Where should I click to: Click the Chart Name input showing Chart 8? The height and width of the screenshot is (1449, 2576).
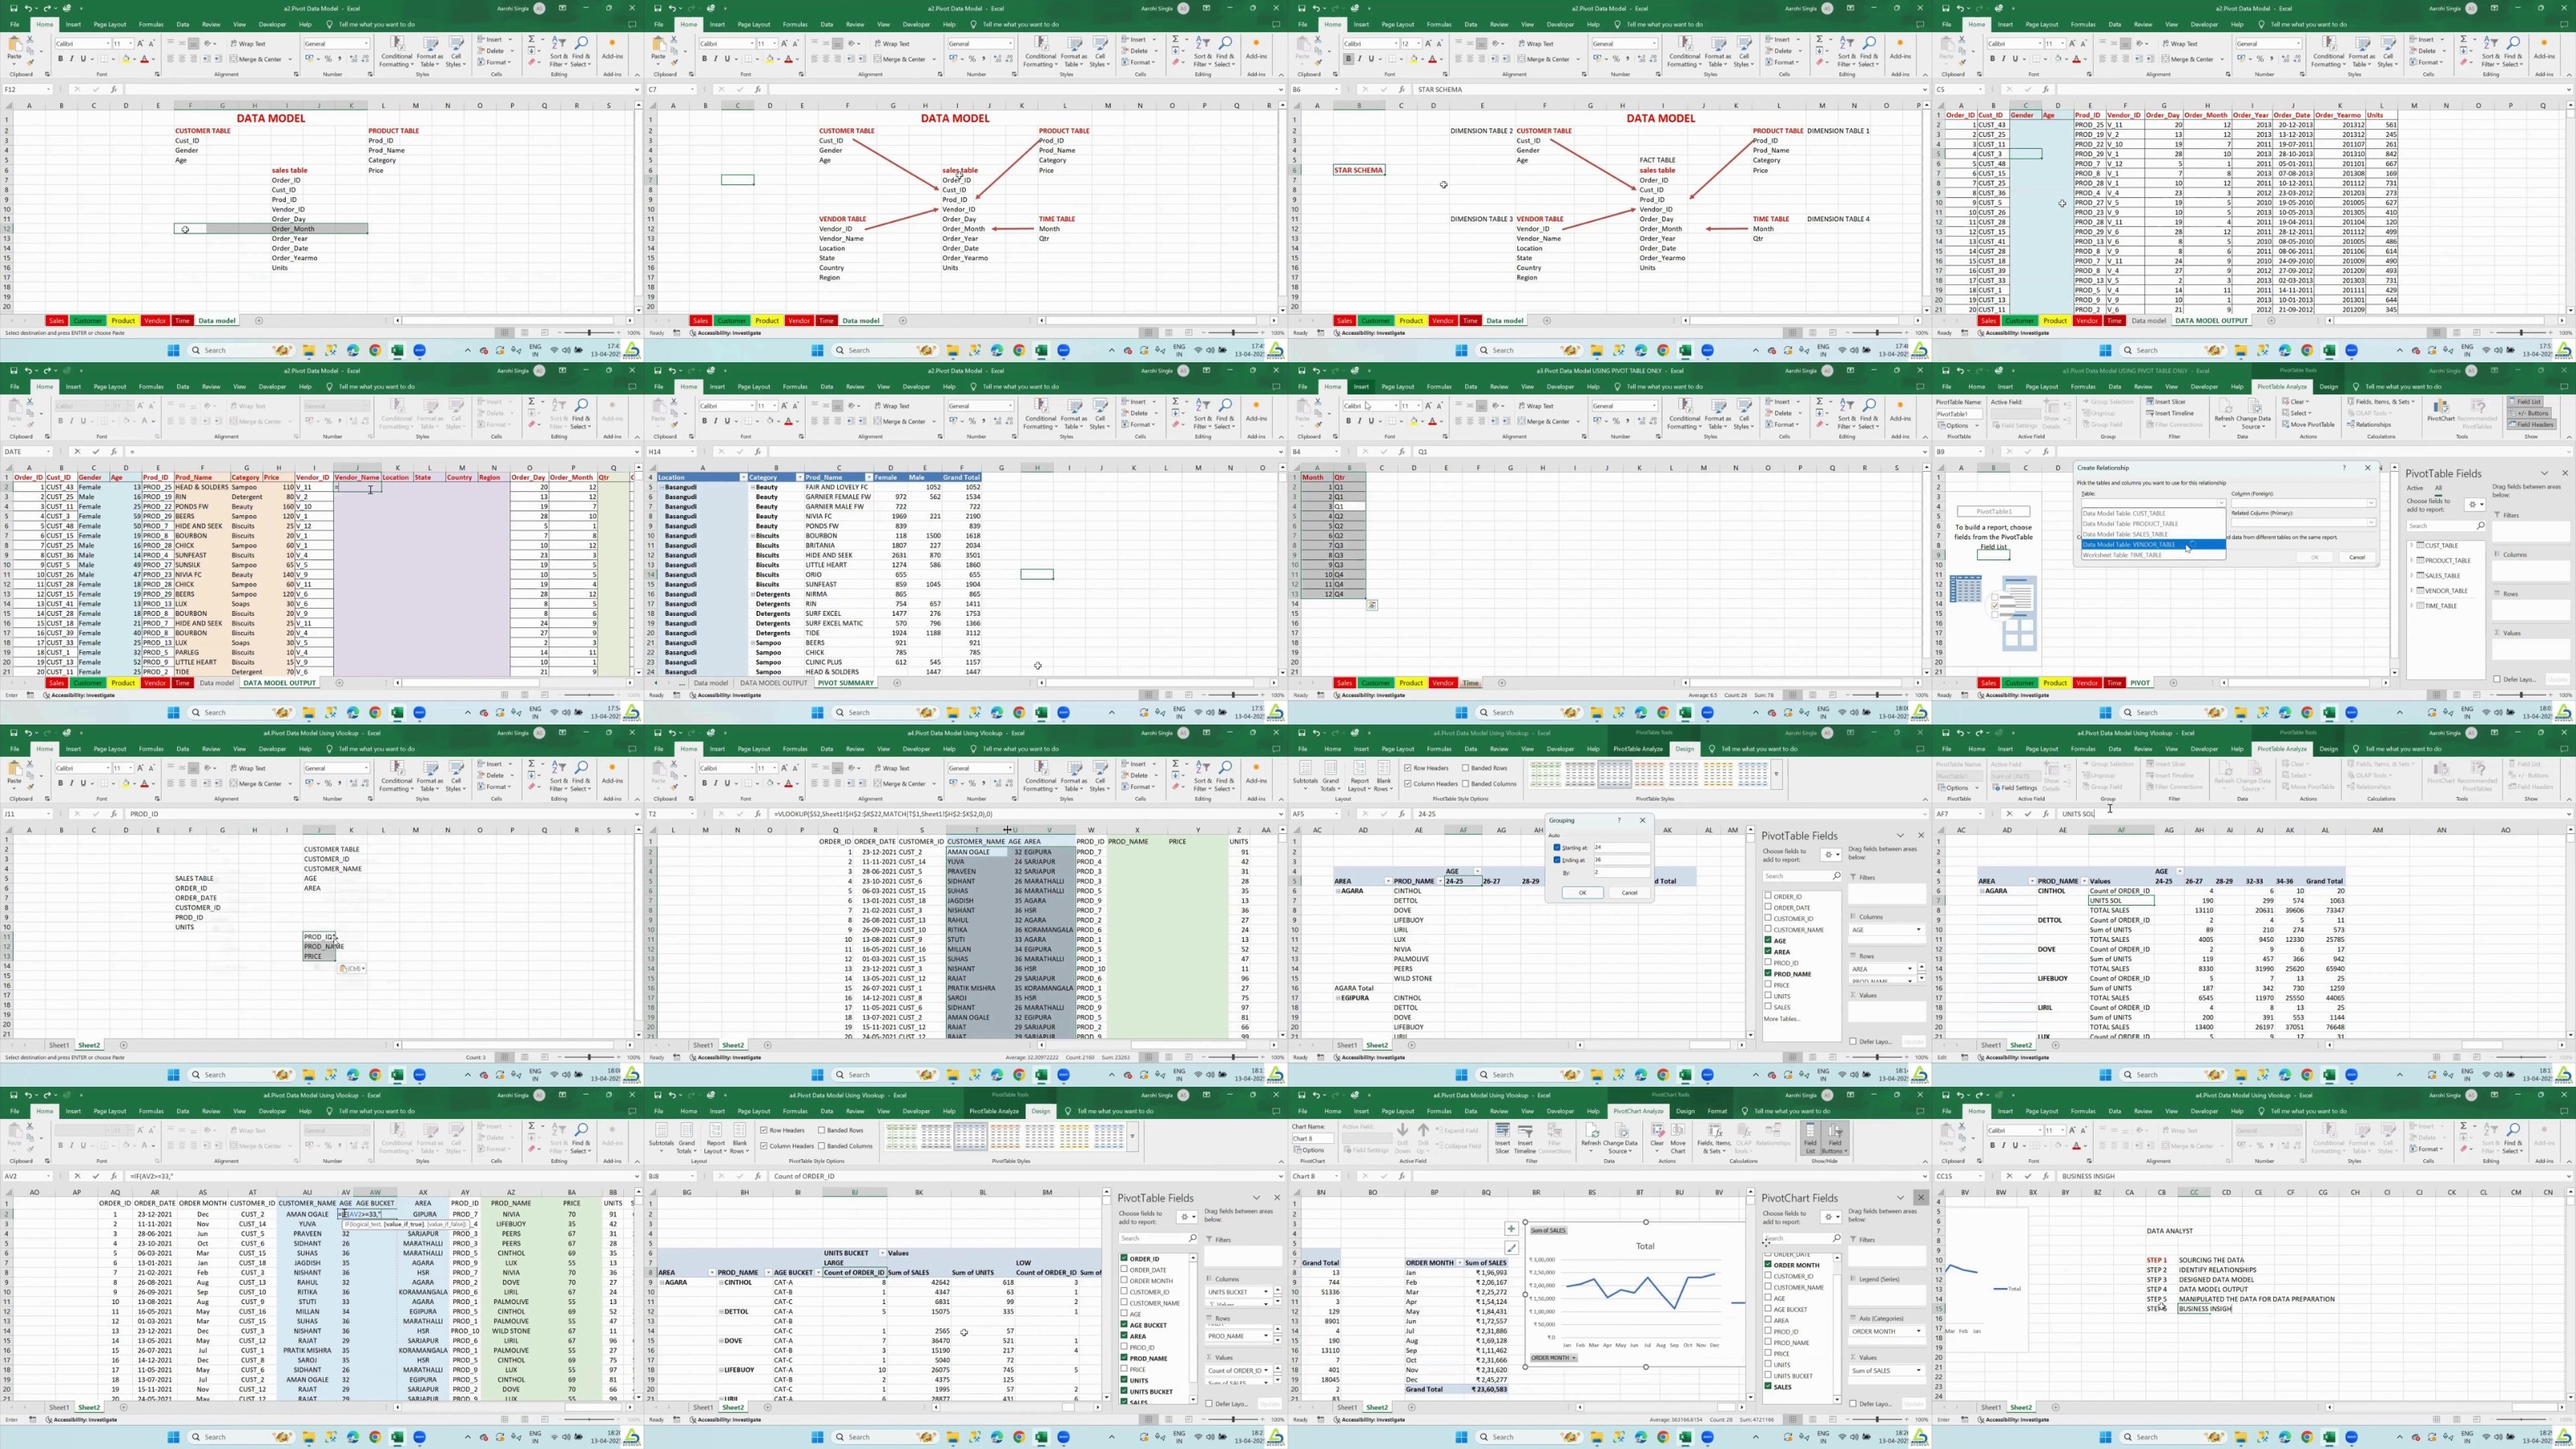pos(1314,1138)
